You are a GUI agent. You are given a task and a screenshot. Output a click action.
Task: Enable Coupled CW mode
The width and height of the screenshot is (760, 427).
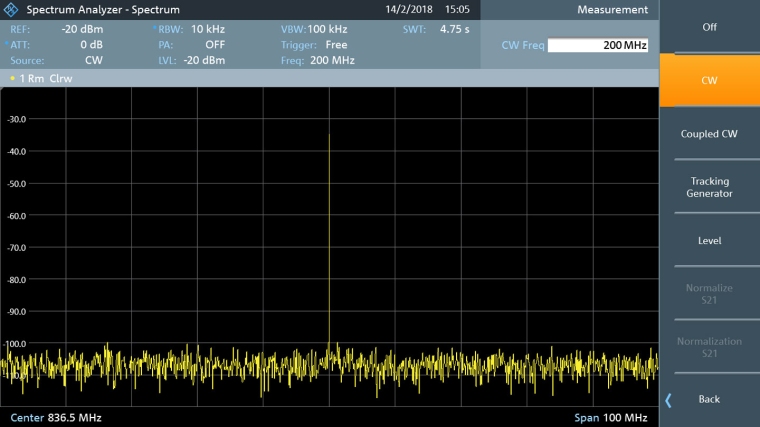[x=709, y=134]
